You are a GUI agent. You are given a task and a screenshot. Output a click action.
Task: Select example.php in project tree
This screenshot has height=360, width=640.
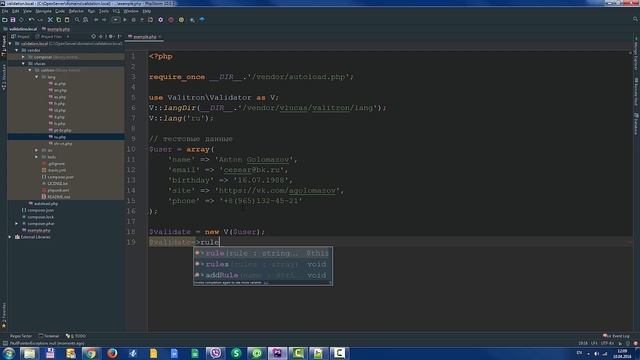pos(39,230)
